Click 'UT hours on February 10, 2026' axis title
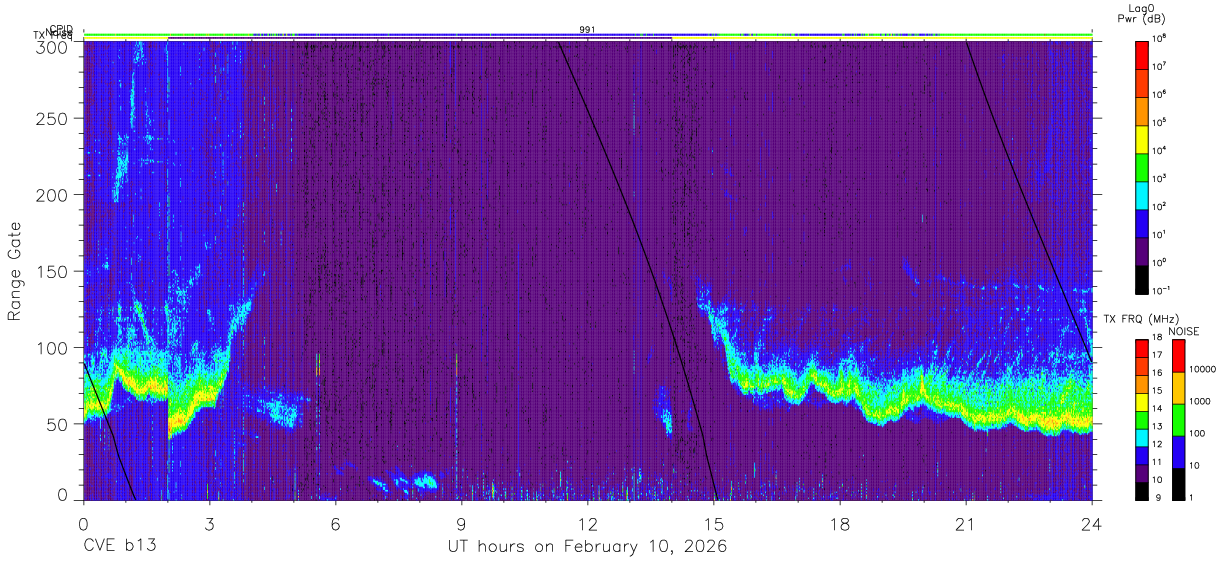The width and height of the screenshot is (1228, 567). tap(587, 546)
